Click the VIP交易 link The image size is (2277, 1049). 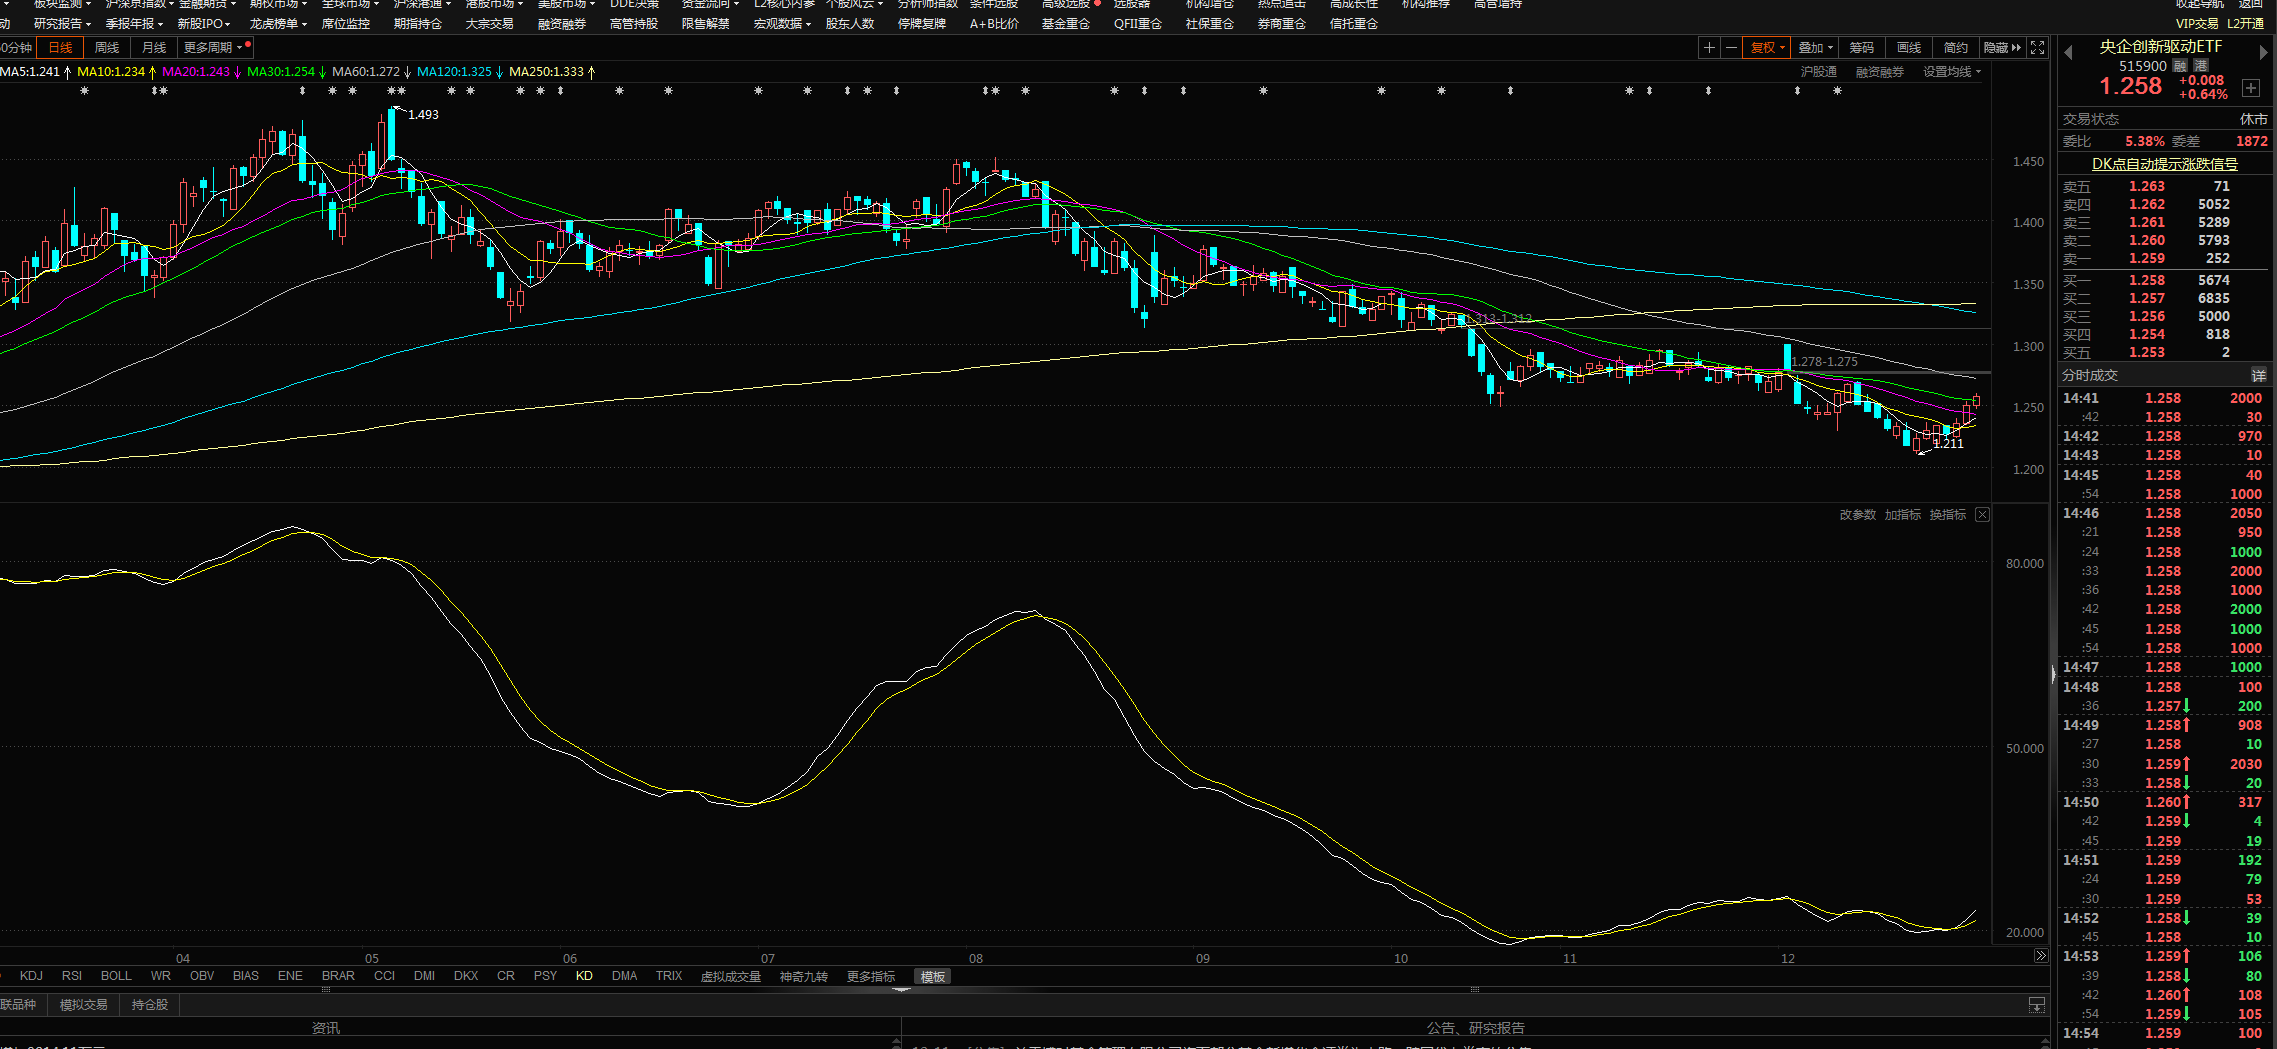pos(2197,24)
